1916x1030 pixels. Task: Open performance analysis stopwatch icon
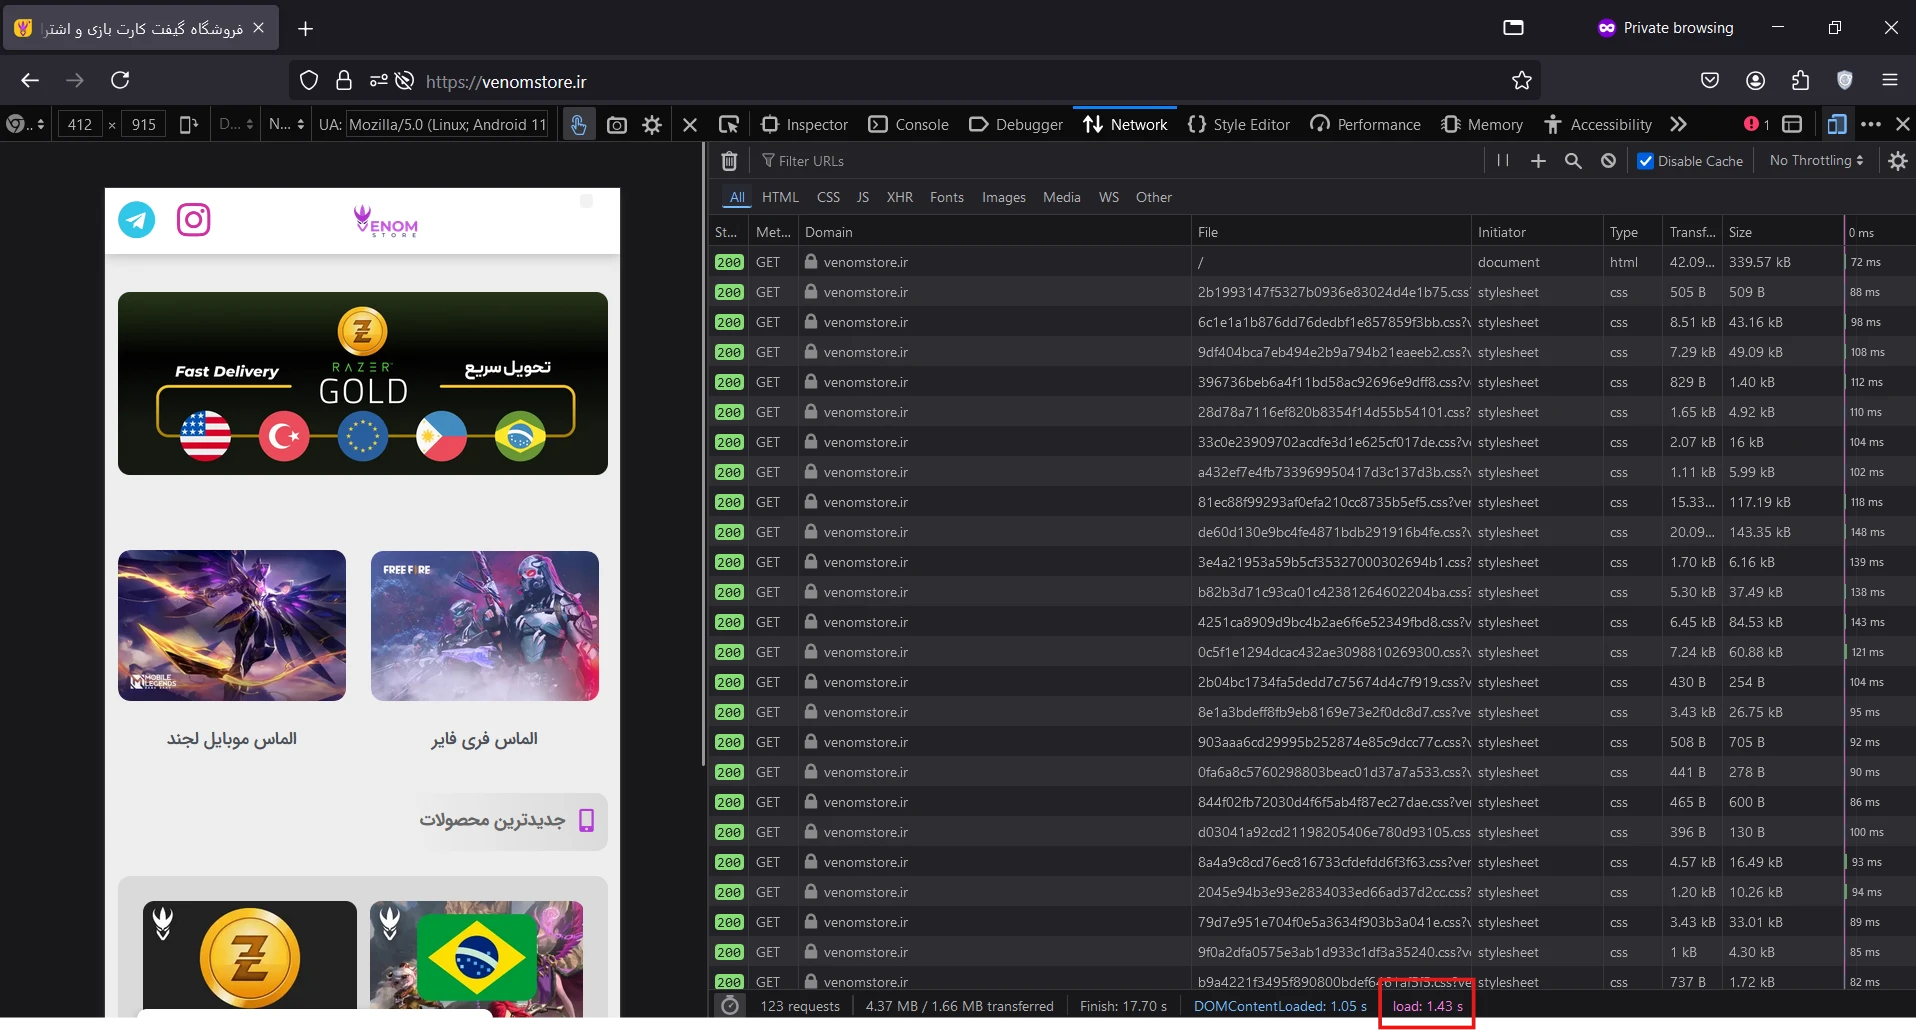(730, 1006)
